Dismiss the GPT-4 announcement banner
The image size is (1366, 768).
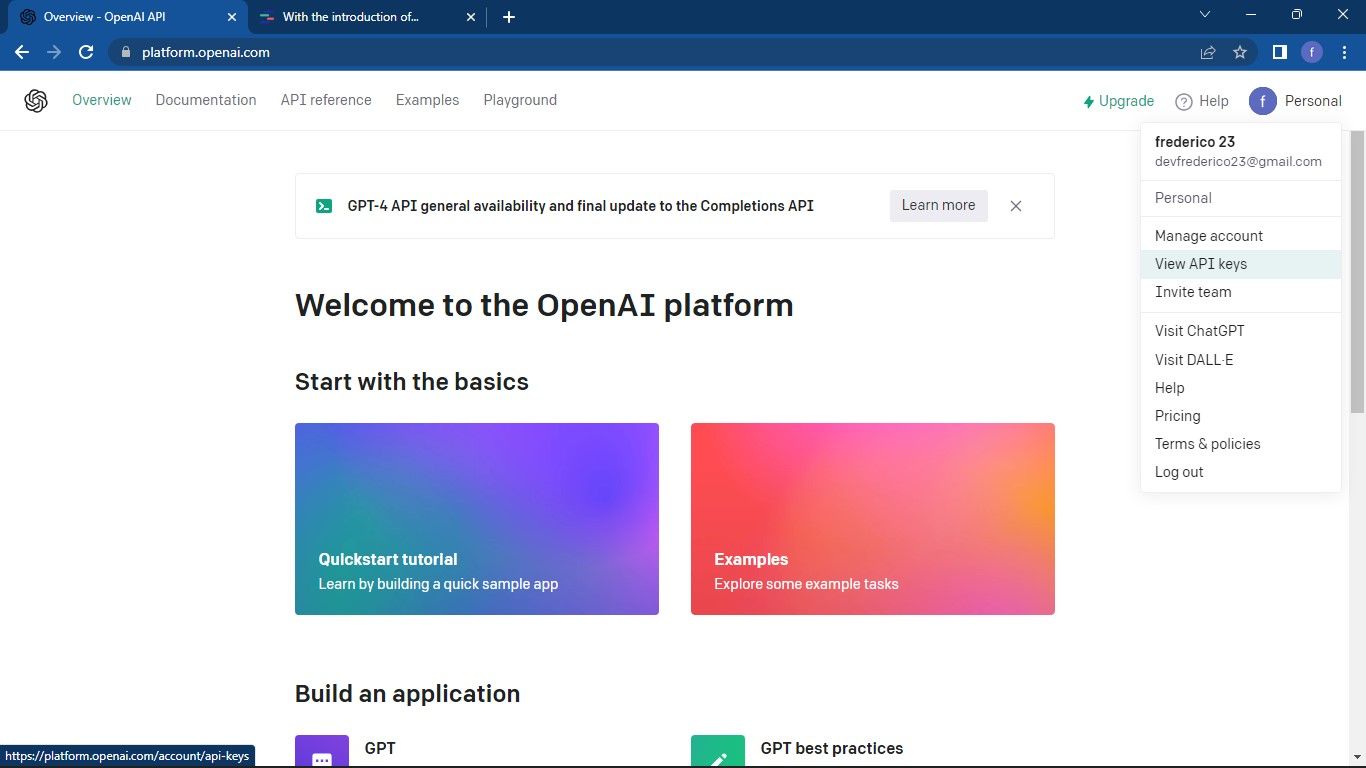pos(1016,206)
